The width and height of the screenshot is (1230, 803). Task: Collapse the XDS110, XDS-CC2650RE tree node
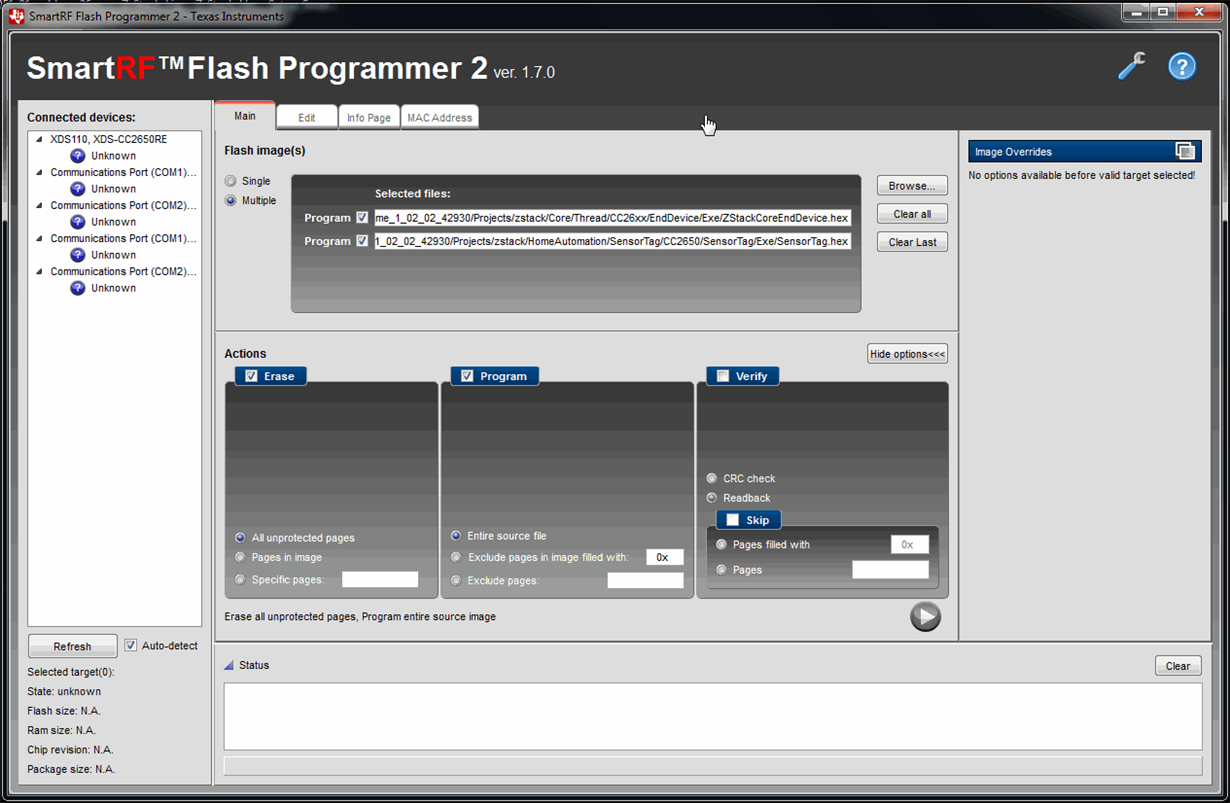pos(39,139)
